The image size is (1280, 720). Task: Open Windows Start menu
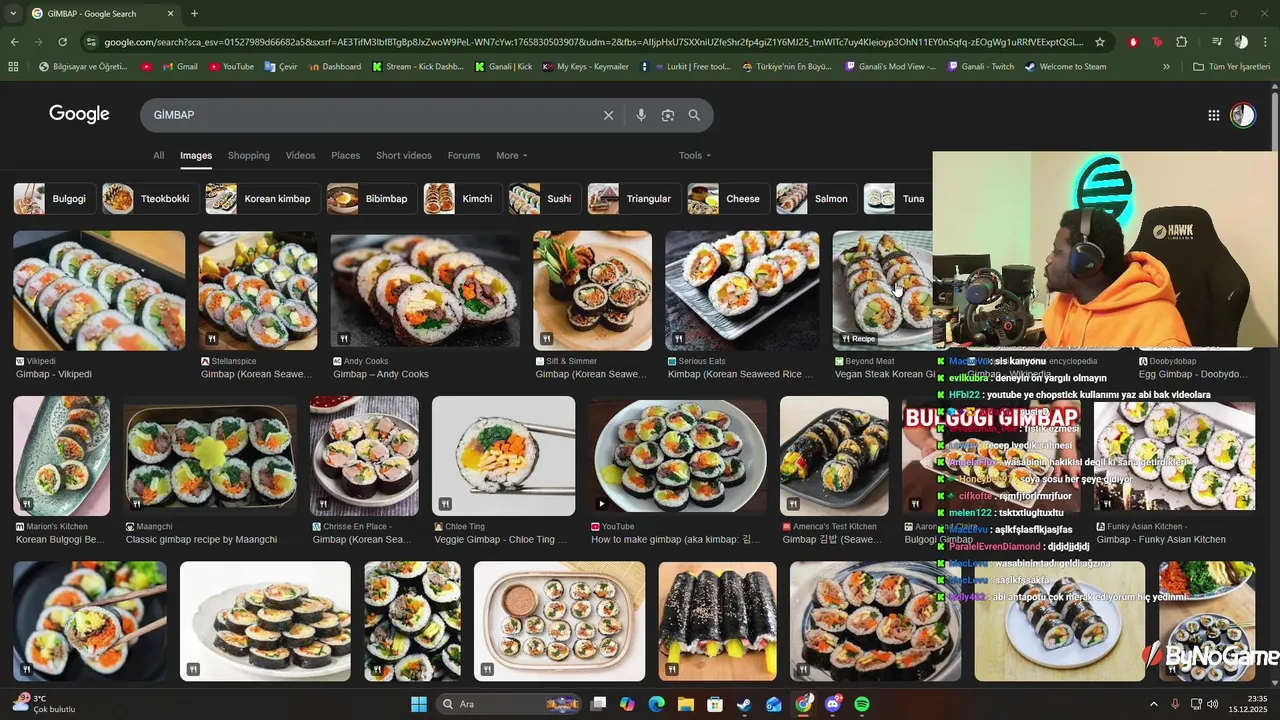click(419, 704)
